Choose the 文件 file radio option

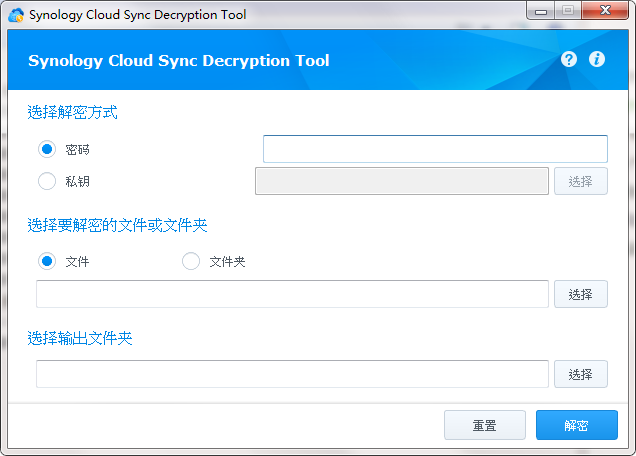pyautogui.click(x=47, y=261)
